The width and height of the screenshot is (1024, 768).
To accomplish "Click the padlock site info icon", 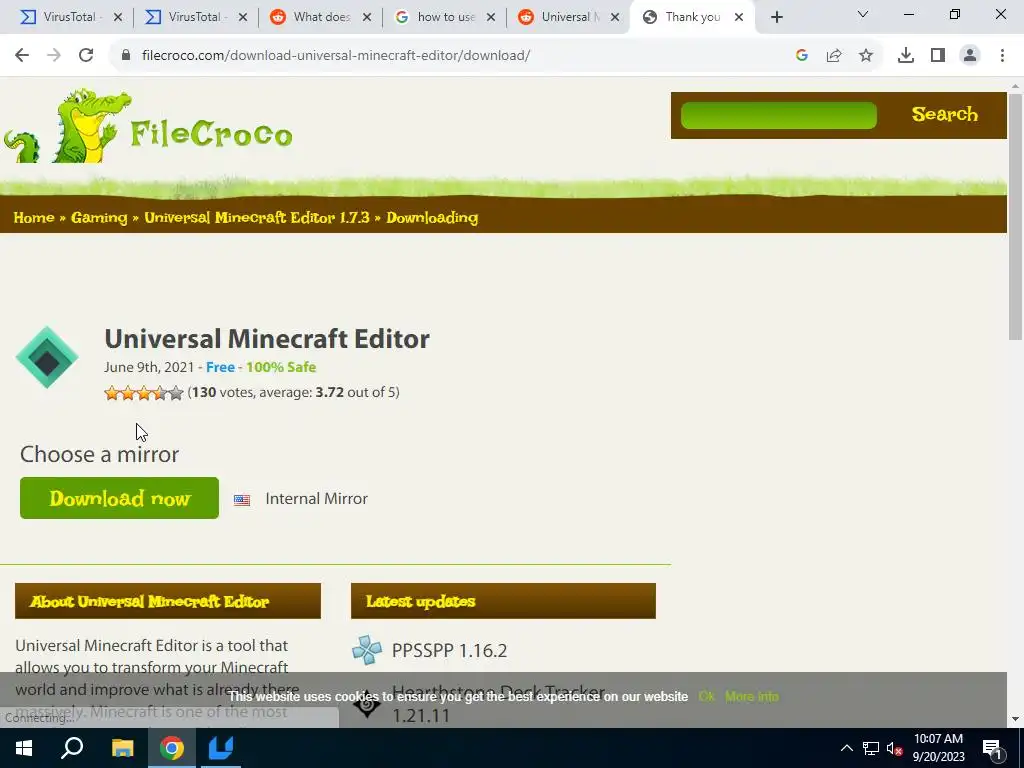I will 126,56.
